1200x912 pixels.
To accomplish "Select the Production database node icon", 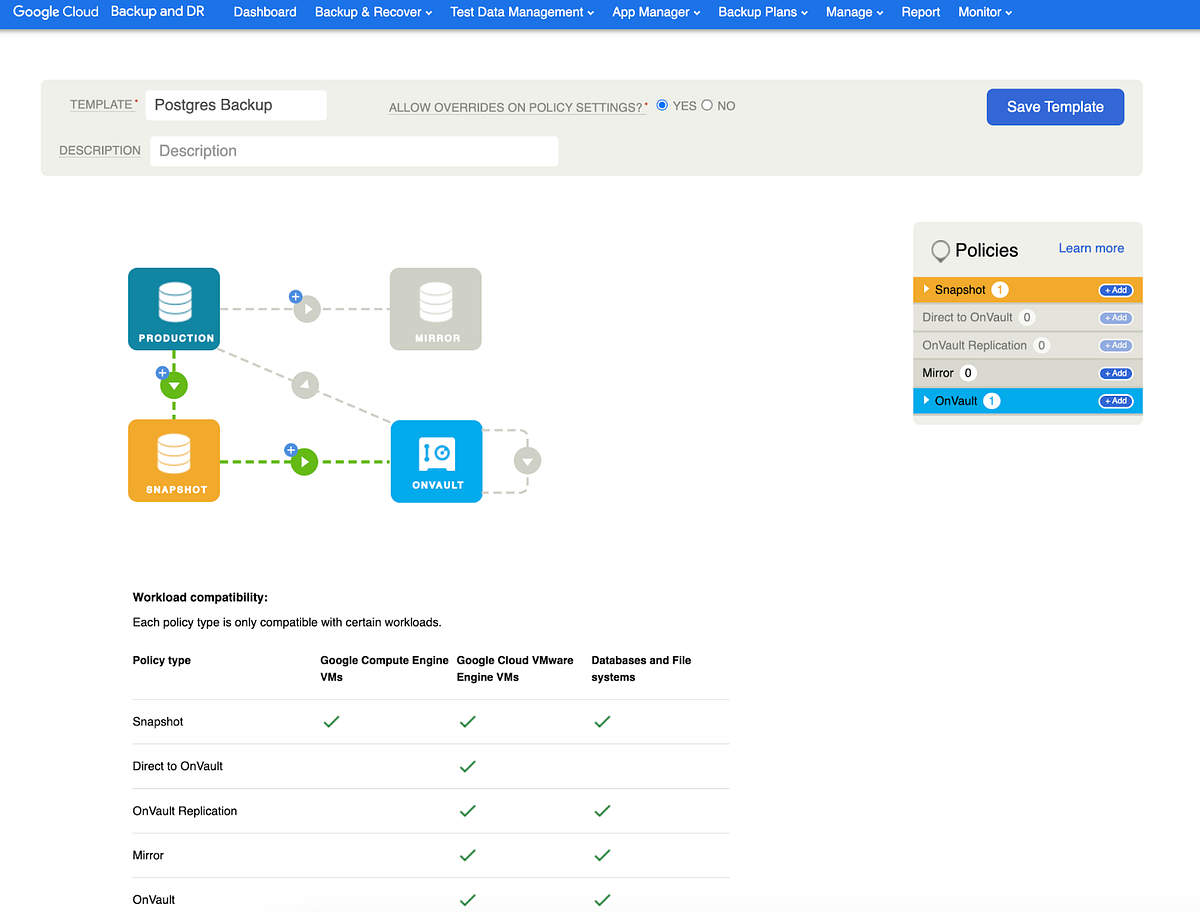I will pyautogui.click(x=174, y=309).
